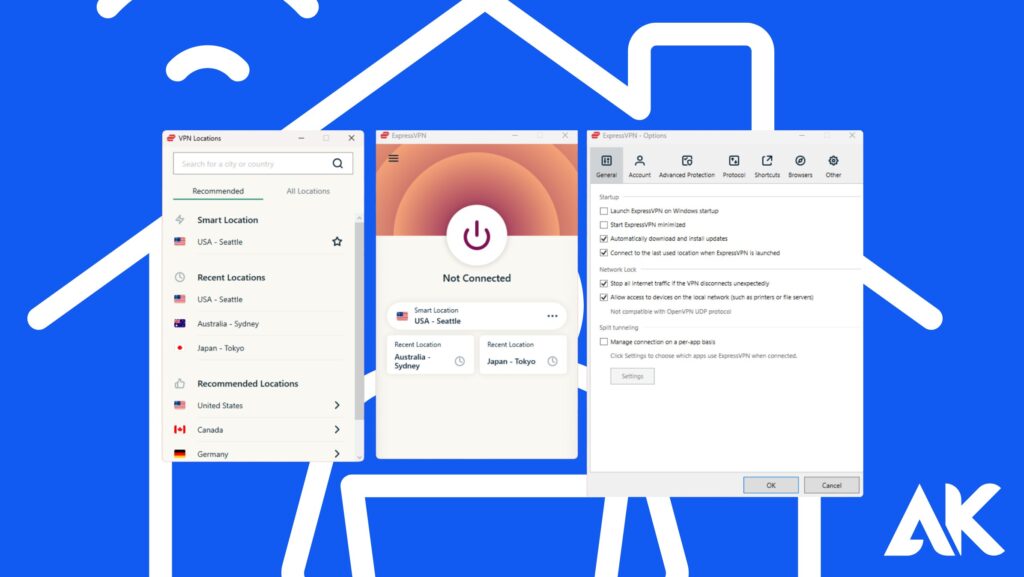Expand the Canada location list

click(x=337, y=430)
